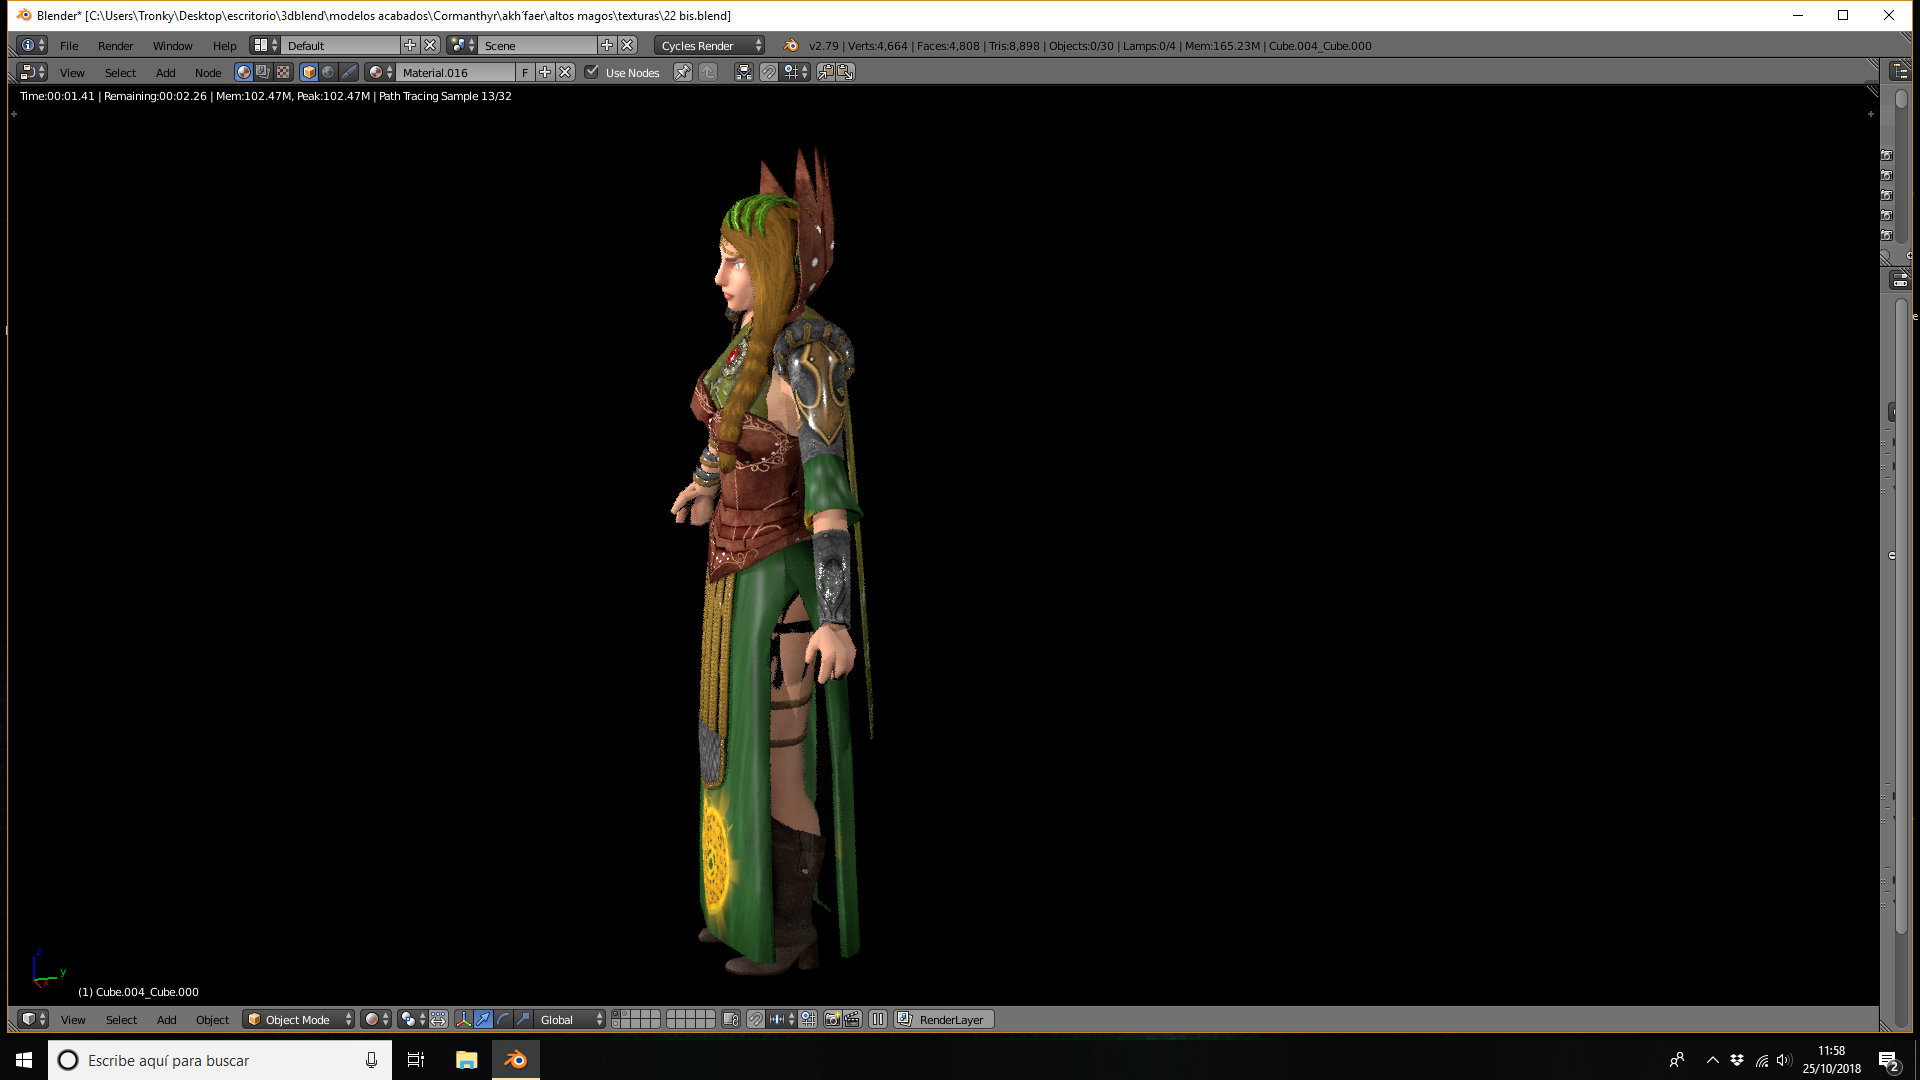The image size is (1920, 1080).
Task: Expand the Global orientation dropdown
Action: point(571,1019)
